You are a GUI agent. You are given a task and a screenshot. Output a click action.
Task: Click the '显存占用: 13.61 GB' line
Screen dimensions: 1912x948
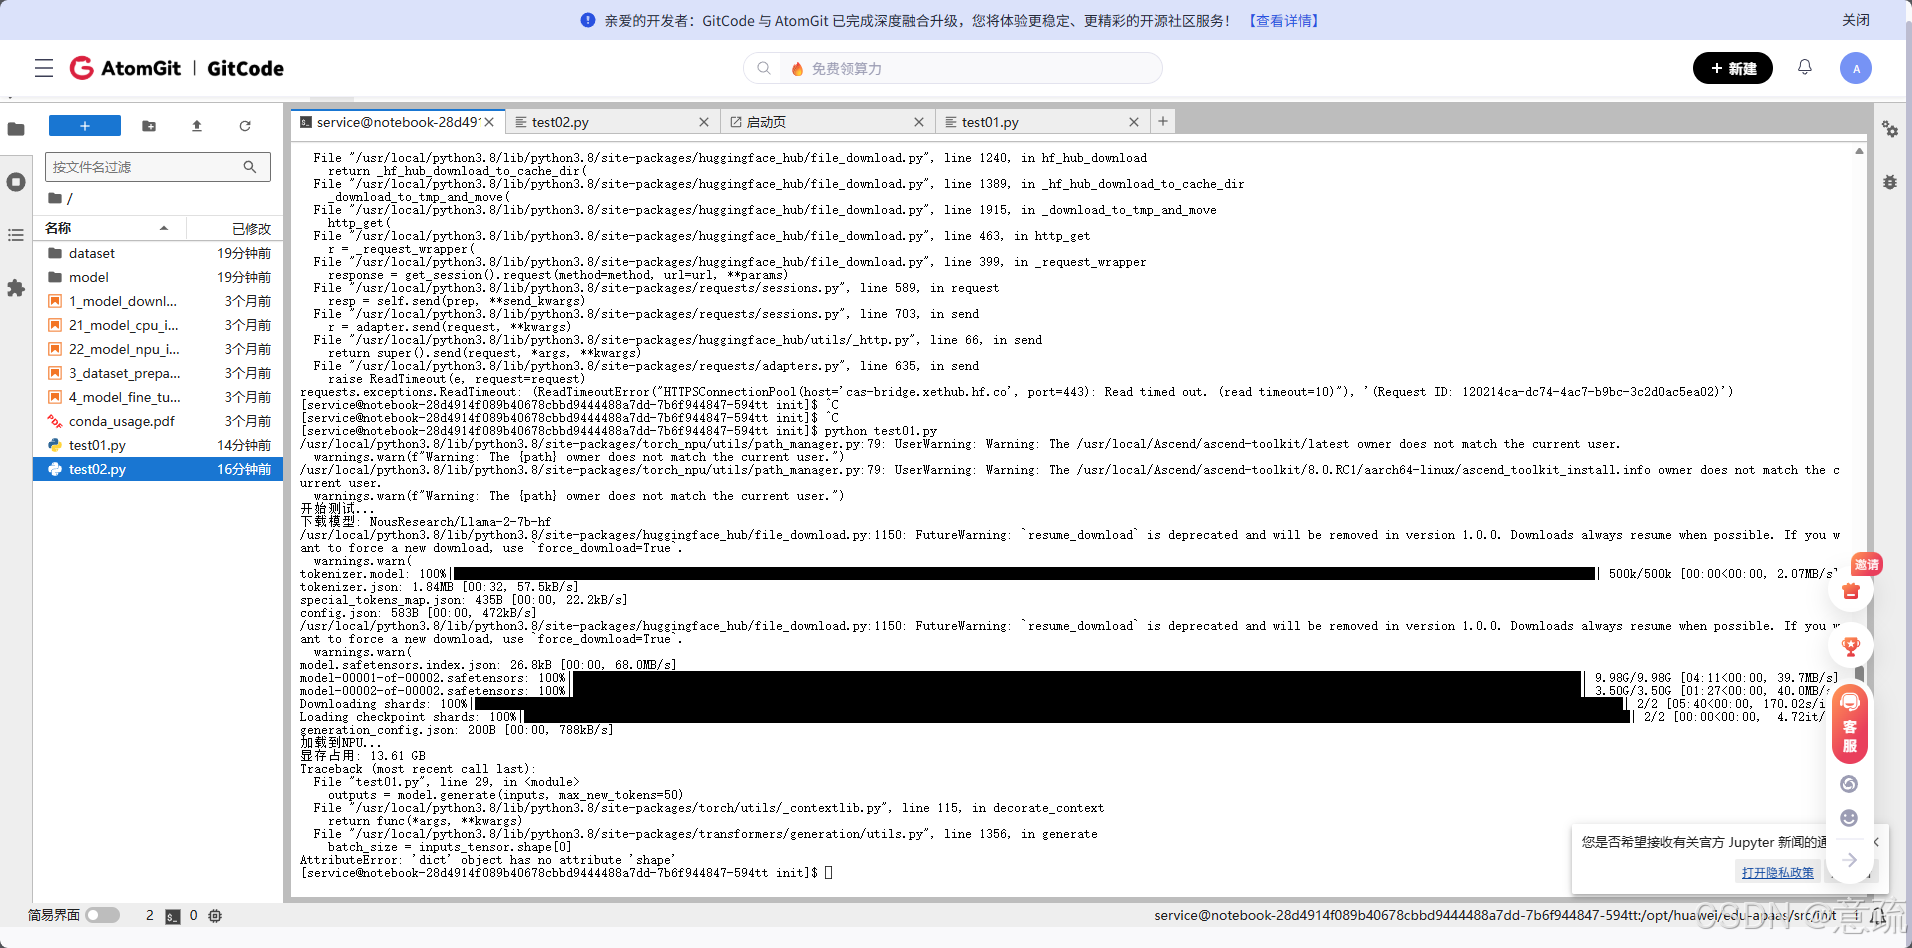click(x=363, y=756)
